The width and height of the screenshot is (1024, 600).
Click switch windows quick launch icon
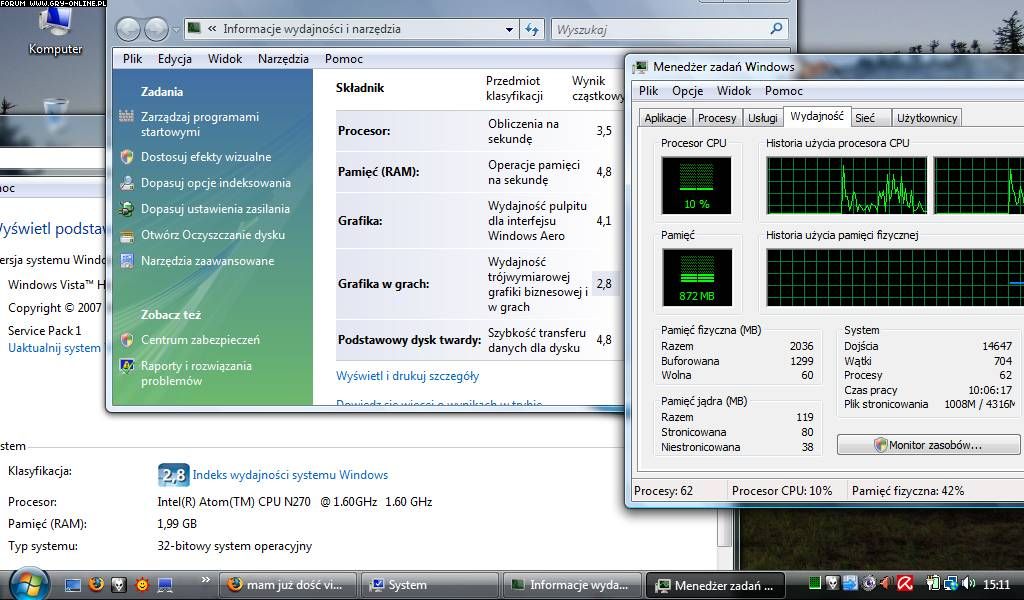coord(165,585)
